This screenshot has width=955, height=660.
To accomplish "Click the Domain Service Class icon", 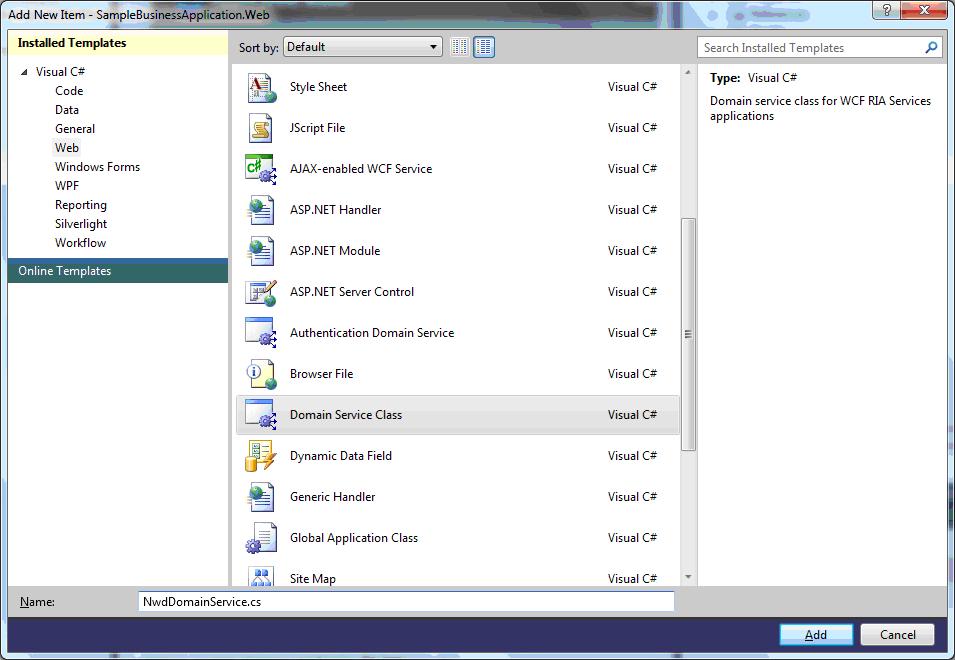I will [261, 415].
